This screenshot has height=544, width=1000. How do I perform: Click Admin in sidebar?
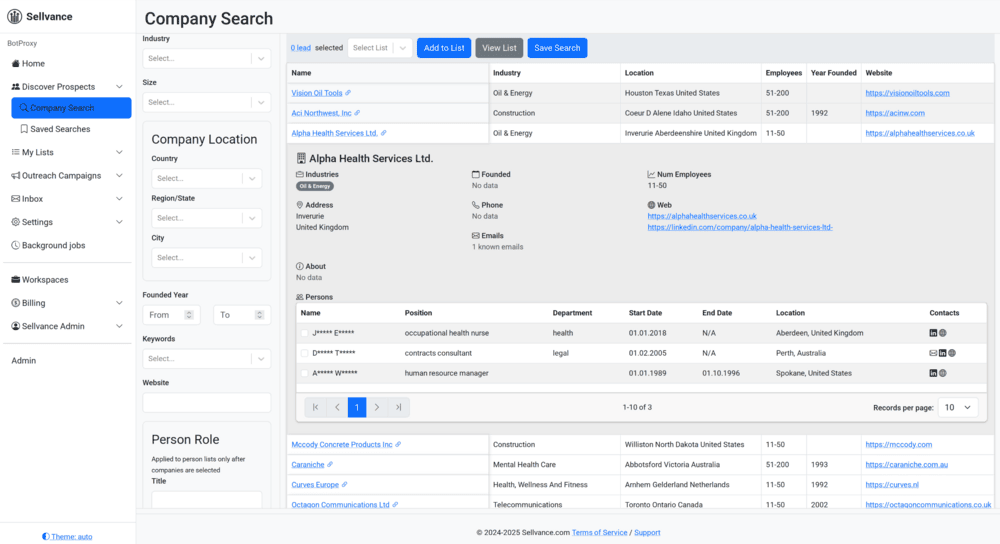(x=24, y=360)
